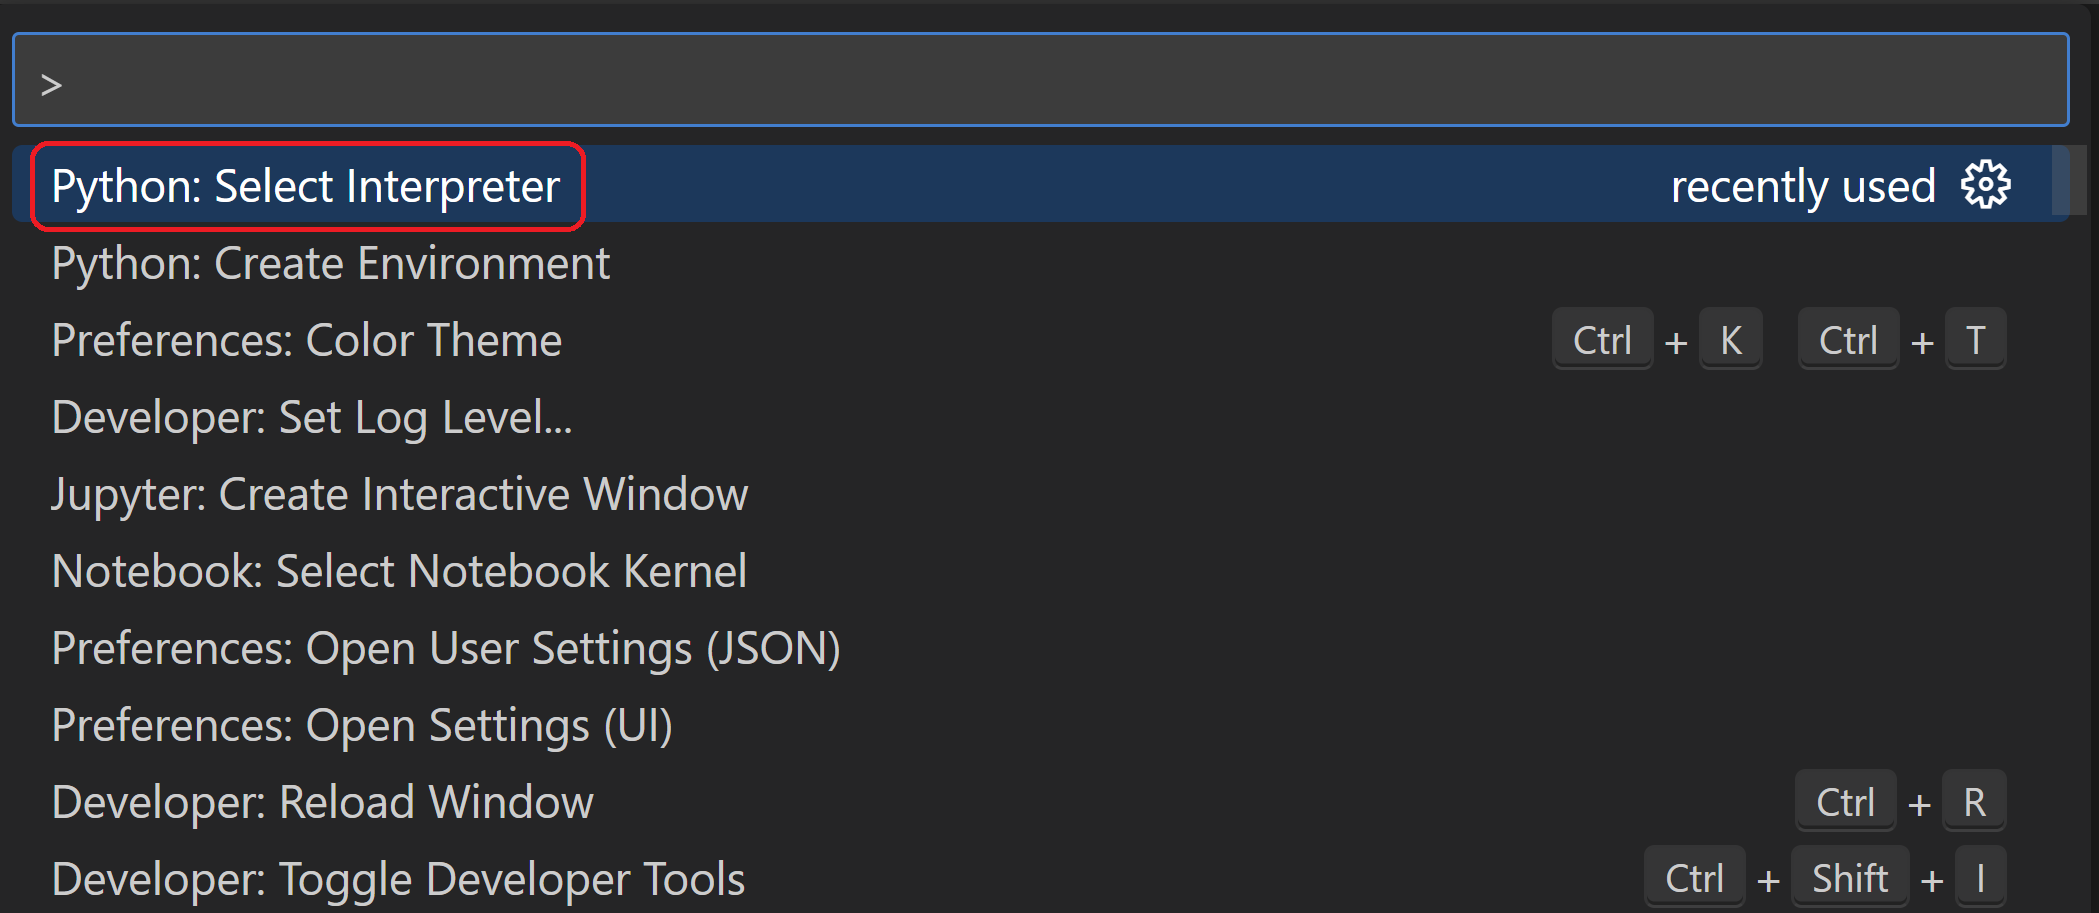The width and height of the screenshot is (2099, 913).
Task: Click the 'recently used' label
Action: (x=1803, y=187)
